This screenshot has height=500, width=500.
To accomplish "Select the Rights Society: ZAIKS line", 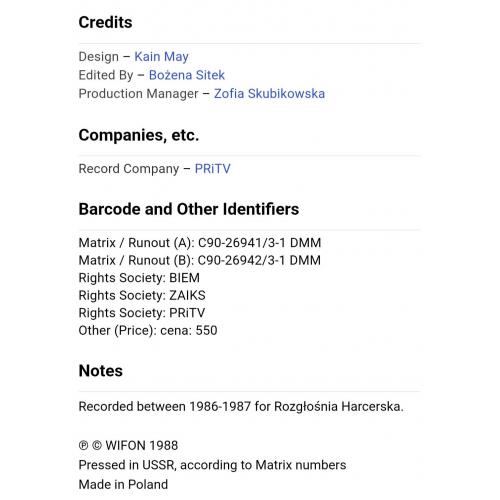I will click(142, 295).
